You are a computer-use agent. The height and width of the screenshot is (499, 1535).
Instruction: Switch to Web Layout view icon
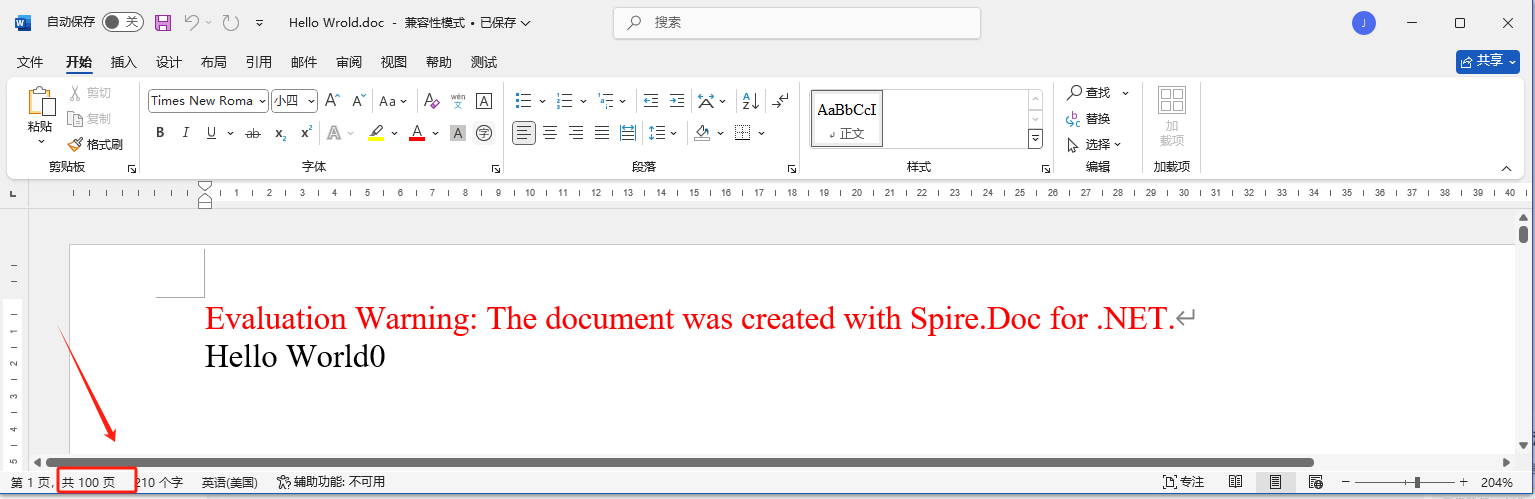pyautogui.click(x=1316, y=482)
